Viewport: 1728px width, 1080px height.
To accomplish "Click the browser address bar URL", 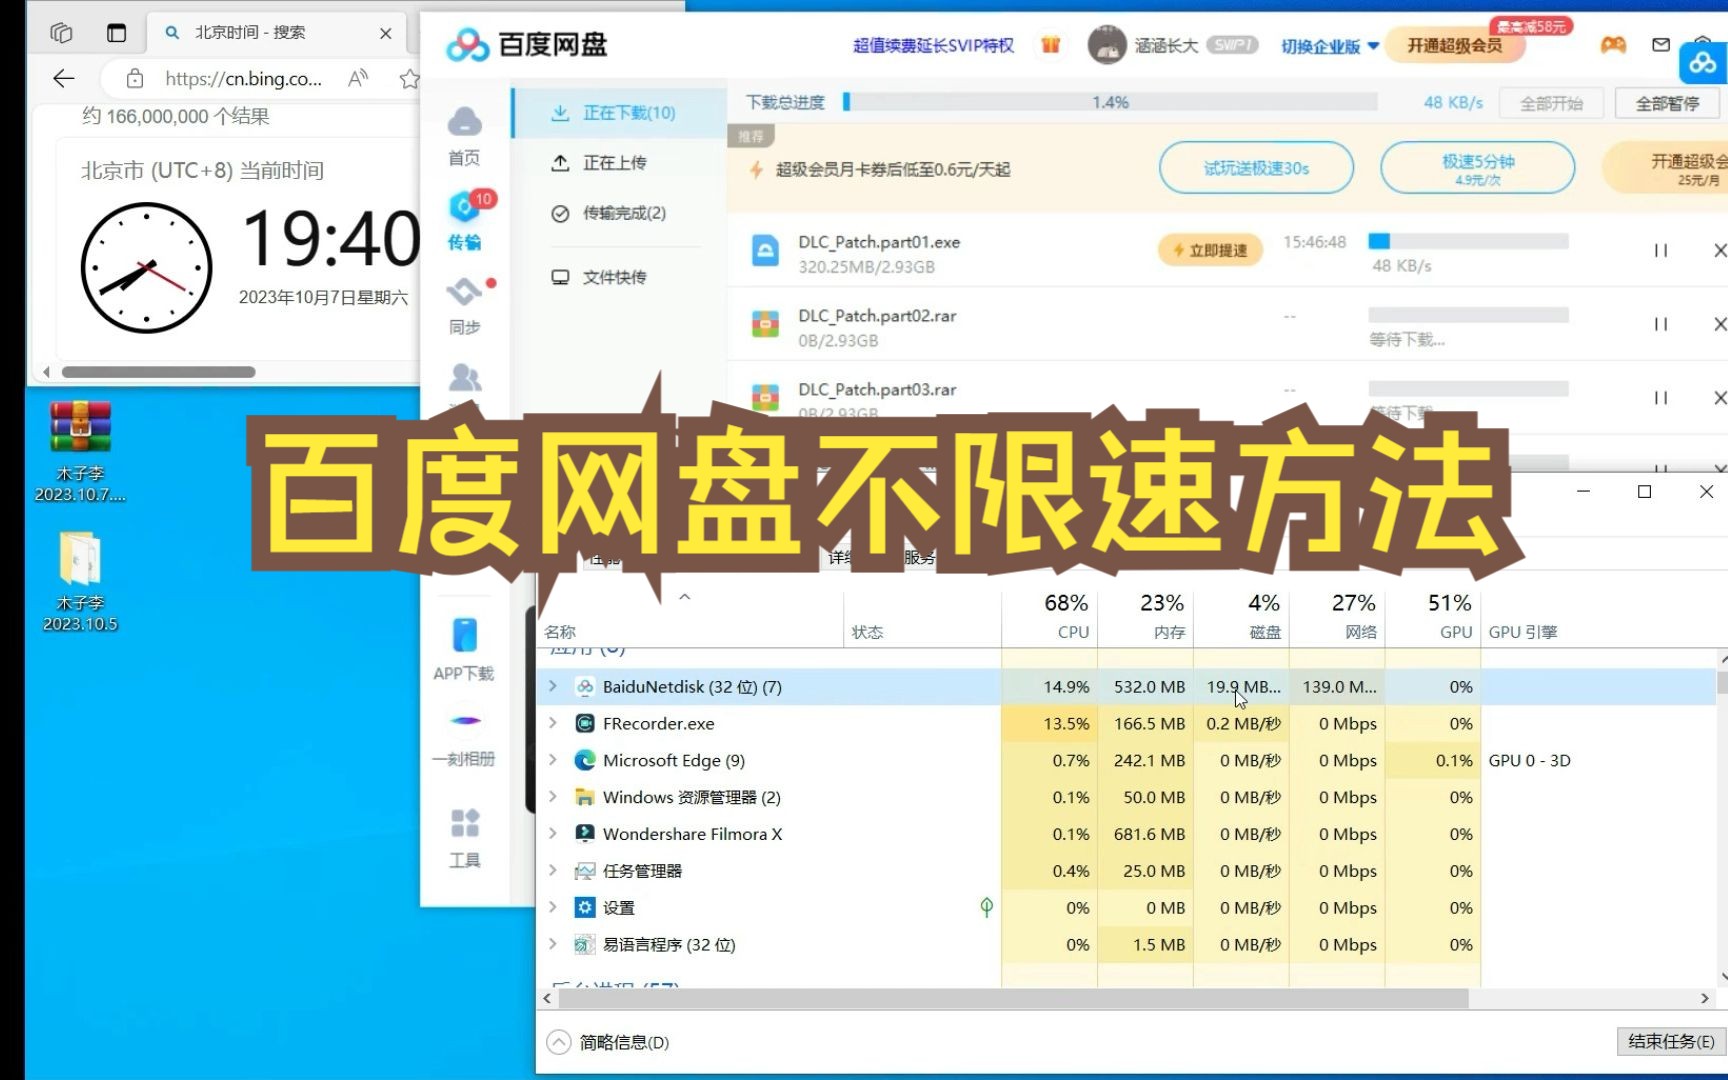I will [243, 79].
